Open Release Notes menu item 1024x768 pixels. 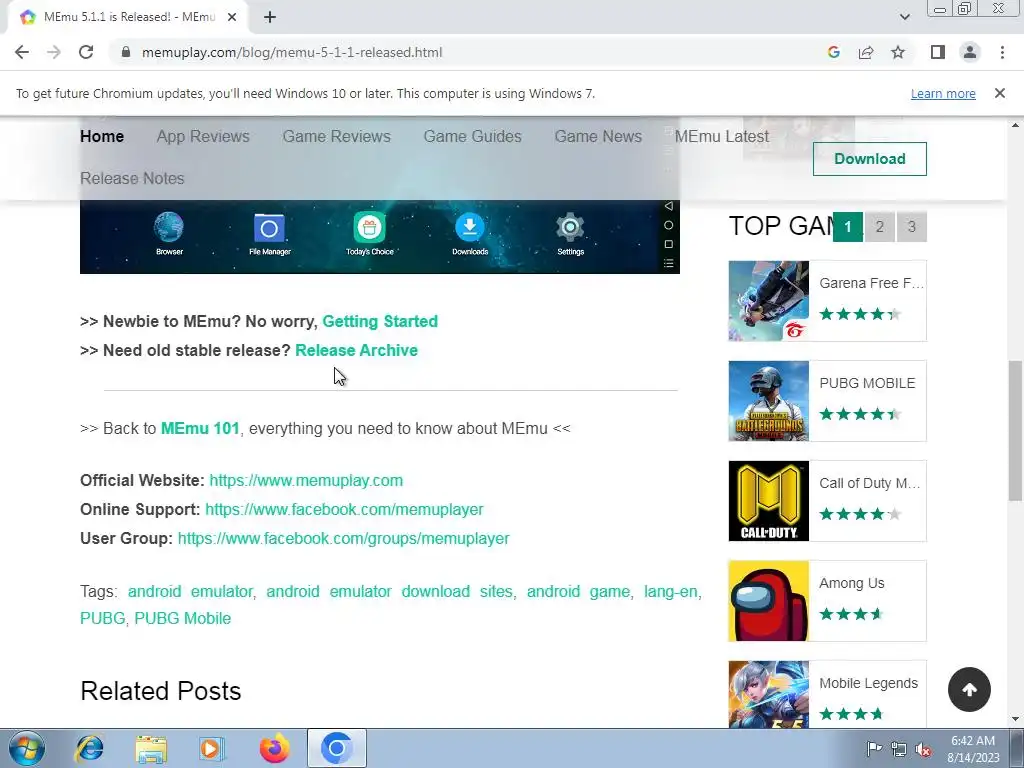132,178
